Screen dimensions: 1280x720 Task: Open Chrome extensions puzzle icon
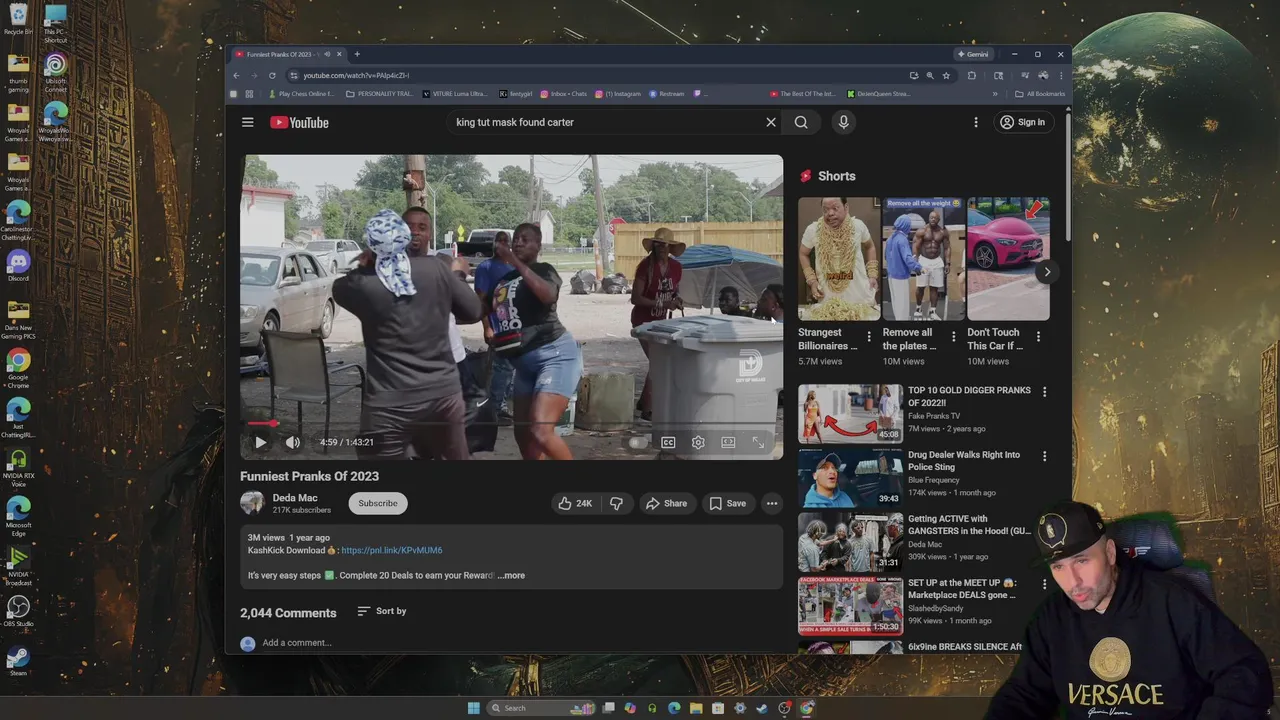(x=971, y=75)
